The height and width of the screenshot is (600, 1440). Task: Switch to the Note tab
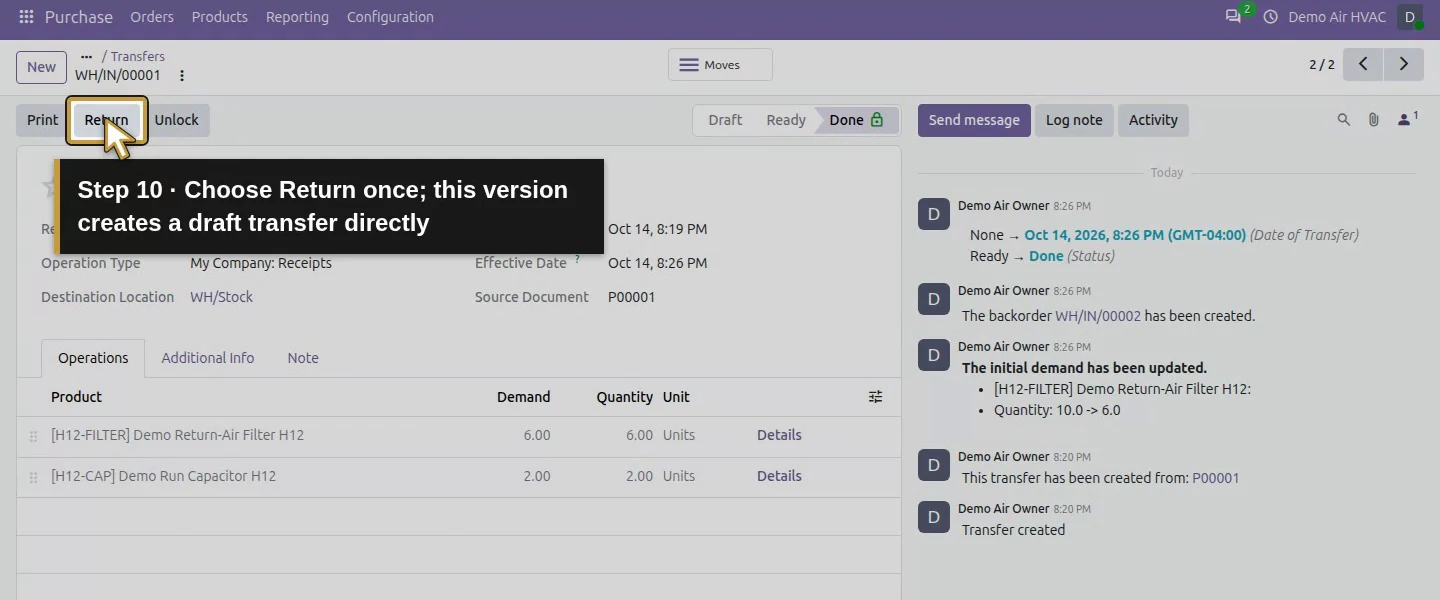pyautogui.click(x=303, y=358)
